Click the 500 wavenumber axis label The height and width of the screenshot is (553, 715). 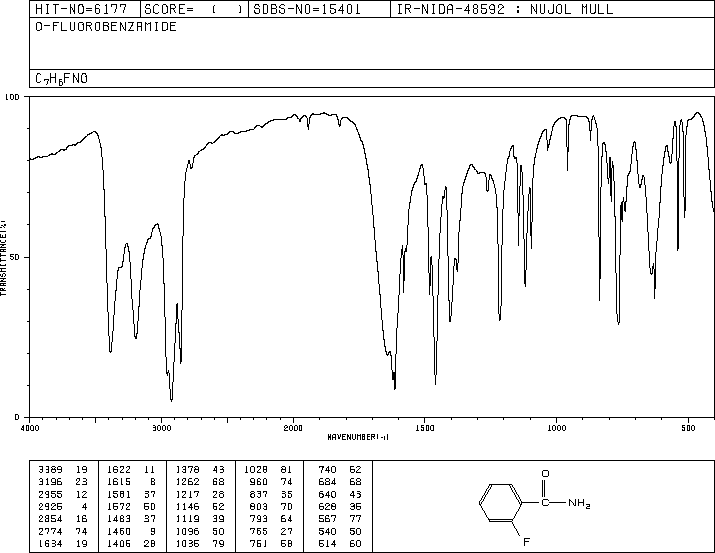[x=688, y=428]
